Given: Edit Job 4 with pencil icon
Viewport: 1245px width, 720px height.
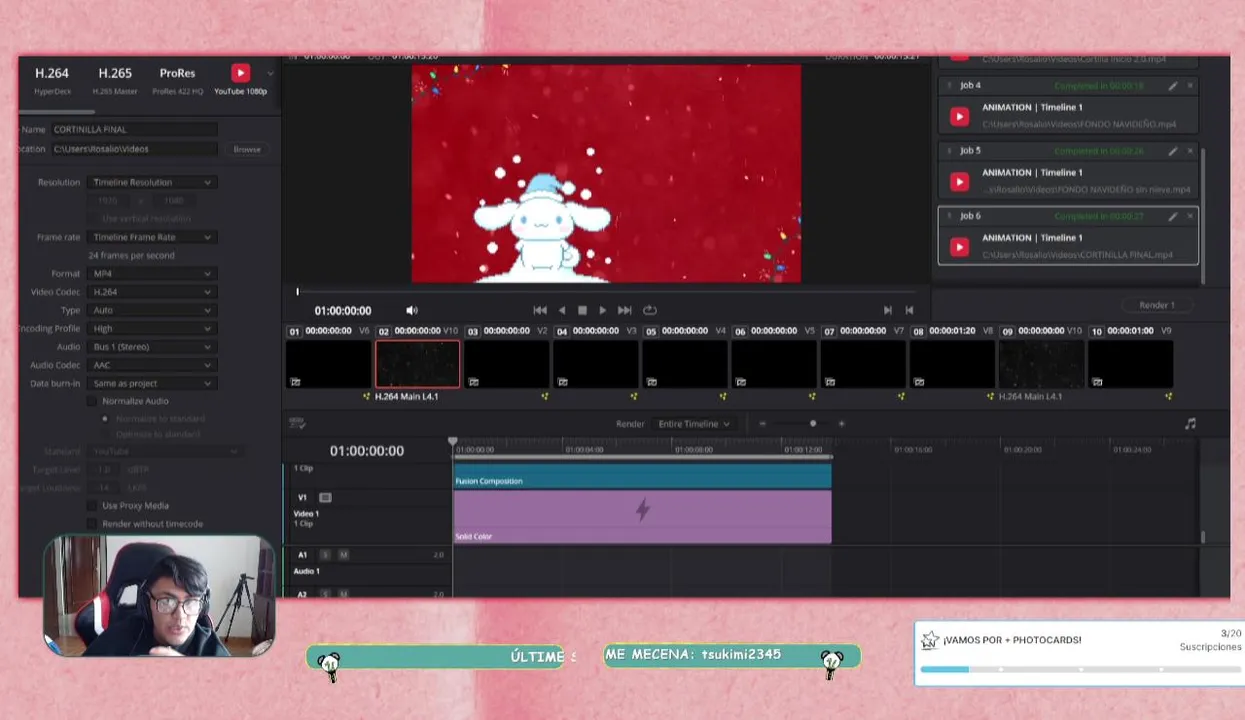Looking at the screenshot, I should point(1173,86).
